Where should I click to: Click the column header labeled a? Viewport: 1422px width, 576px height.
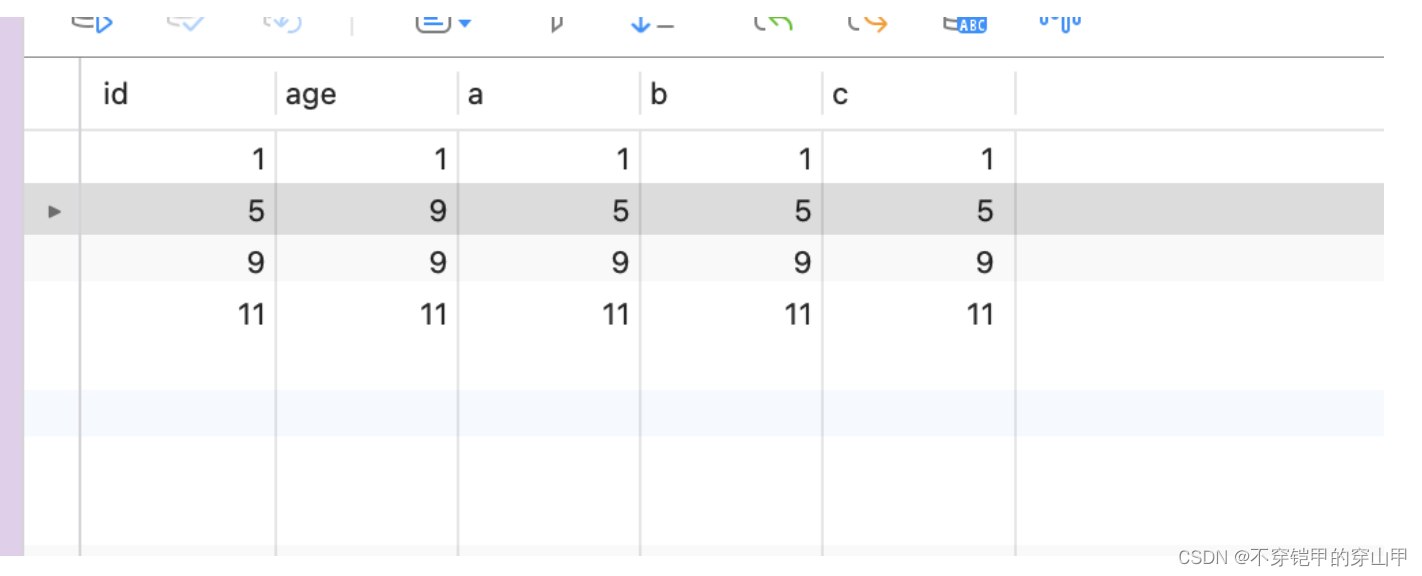549,94
